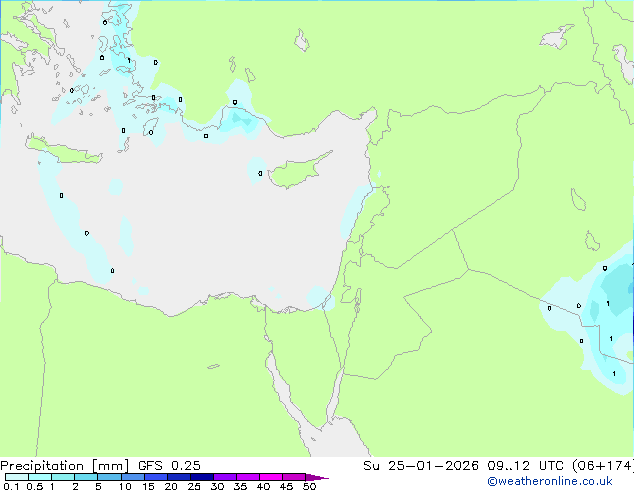Pick the 1–2 mm legend swatch
This screenshot has height=490, width=634.
(63, 477)
